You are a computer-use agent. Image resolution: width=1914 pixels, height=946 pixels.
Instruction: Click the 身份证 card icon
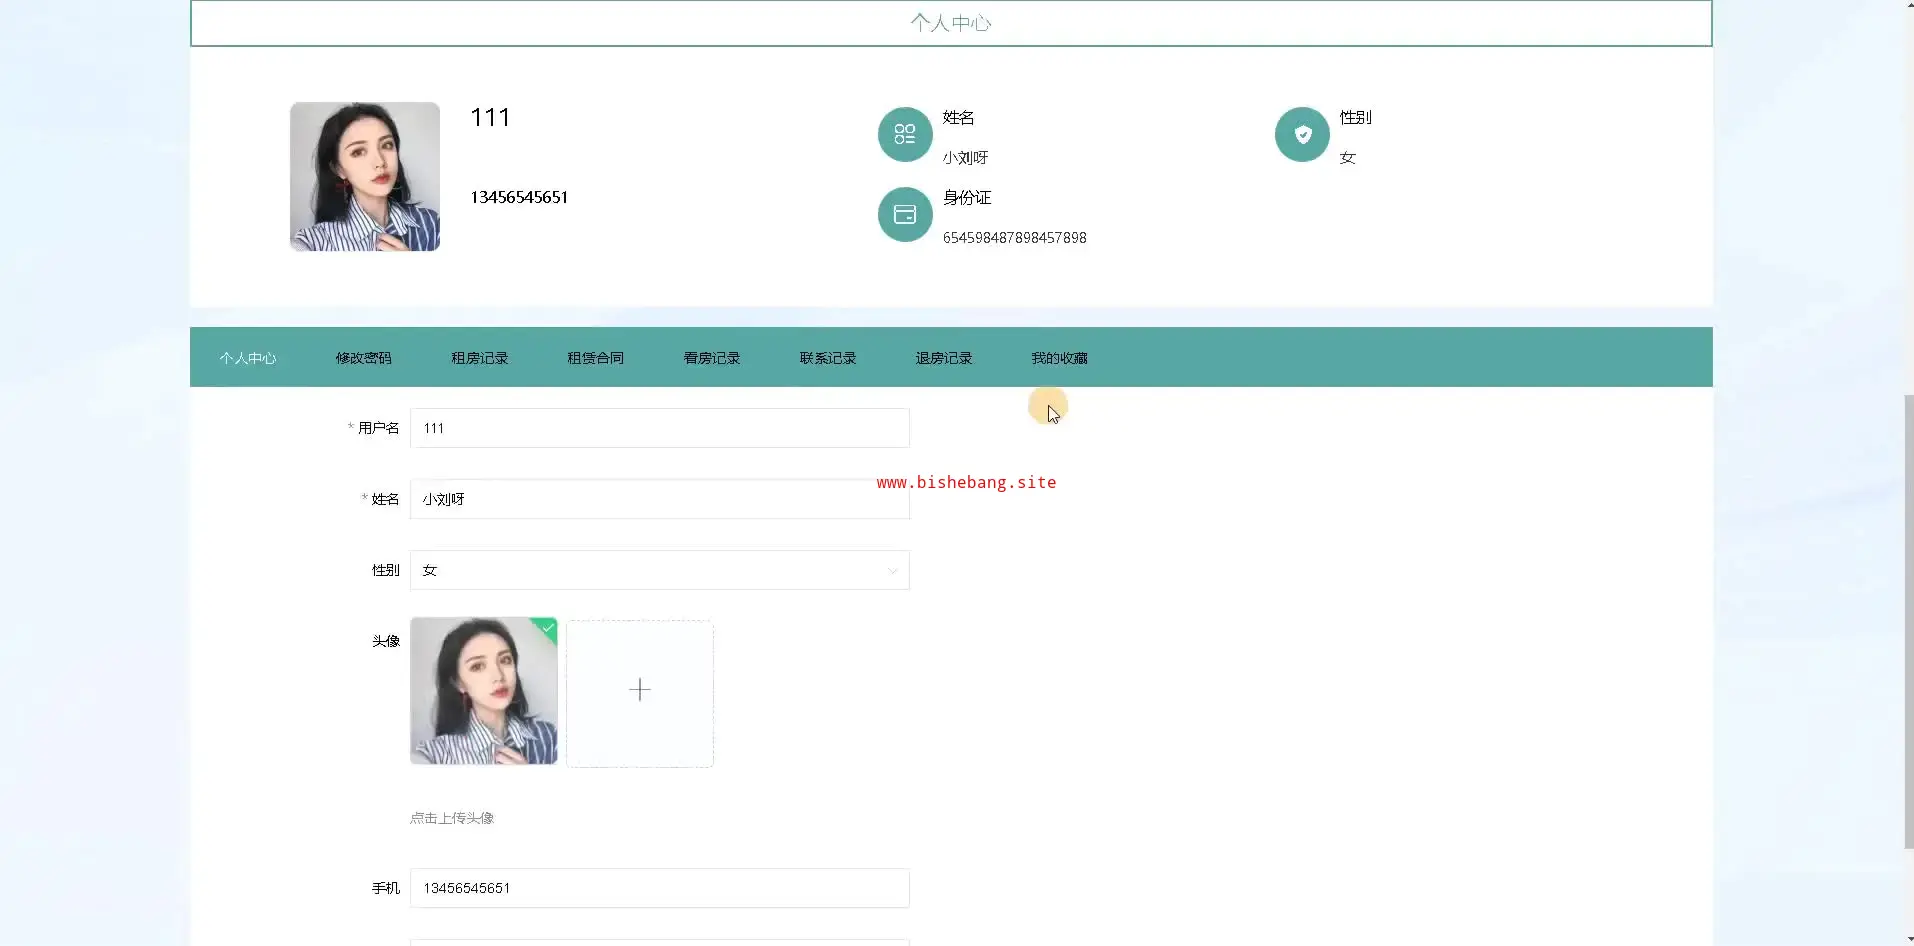click(905, 214)
